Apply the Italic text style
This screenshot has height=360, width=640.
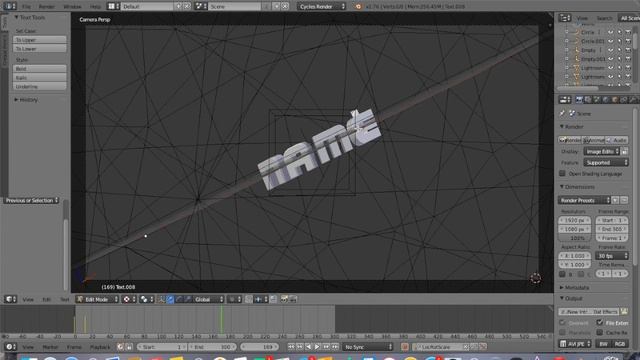(x=40, y=78)
